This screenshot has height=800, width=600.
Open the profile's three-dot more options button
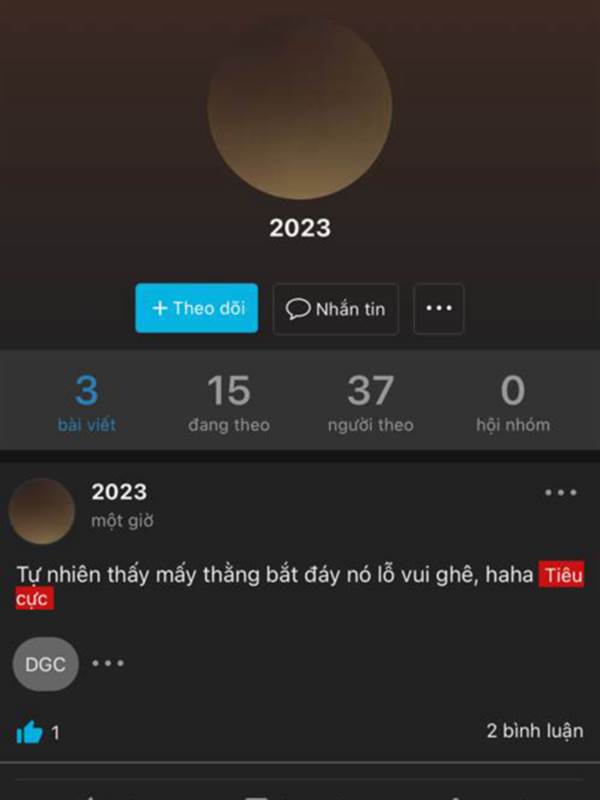tap(438, 309)
